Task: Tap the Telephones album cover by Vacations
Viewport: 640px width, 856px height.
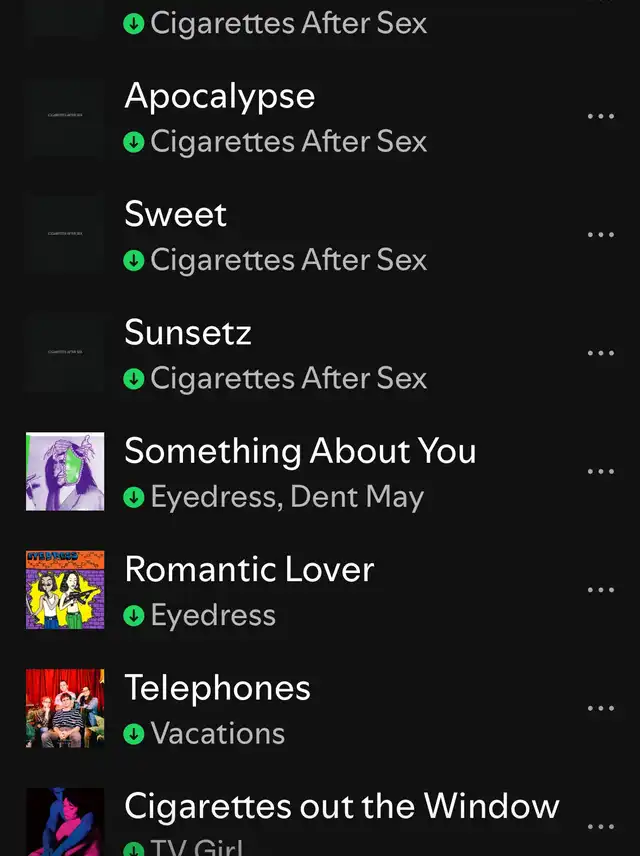Action: [x=65, y=708]
